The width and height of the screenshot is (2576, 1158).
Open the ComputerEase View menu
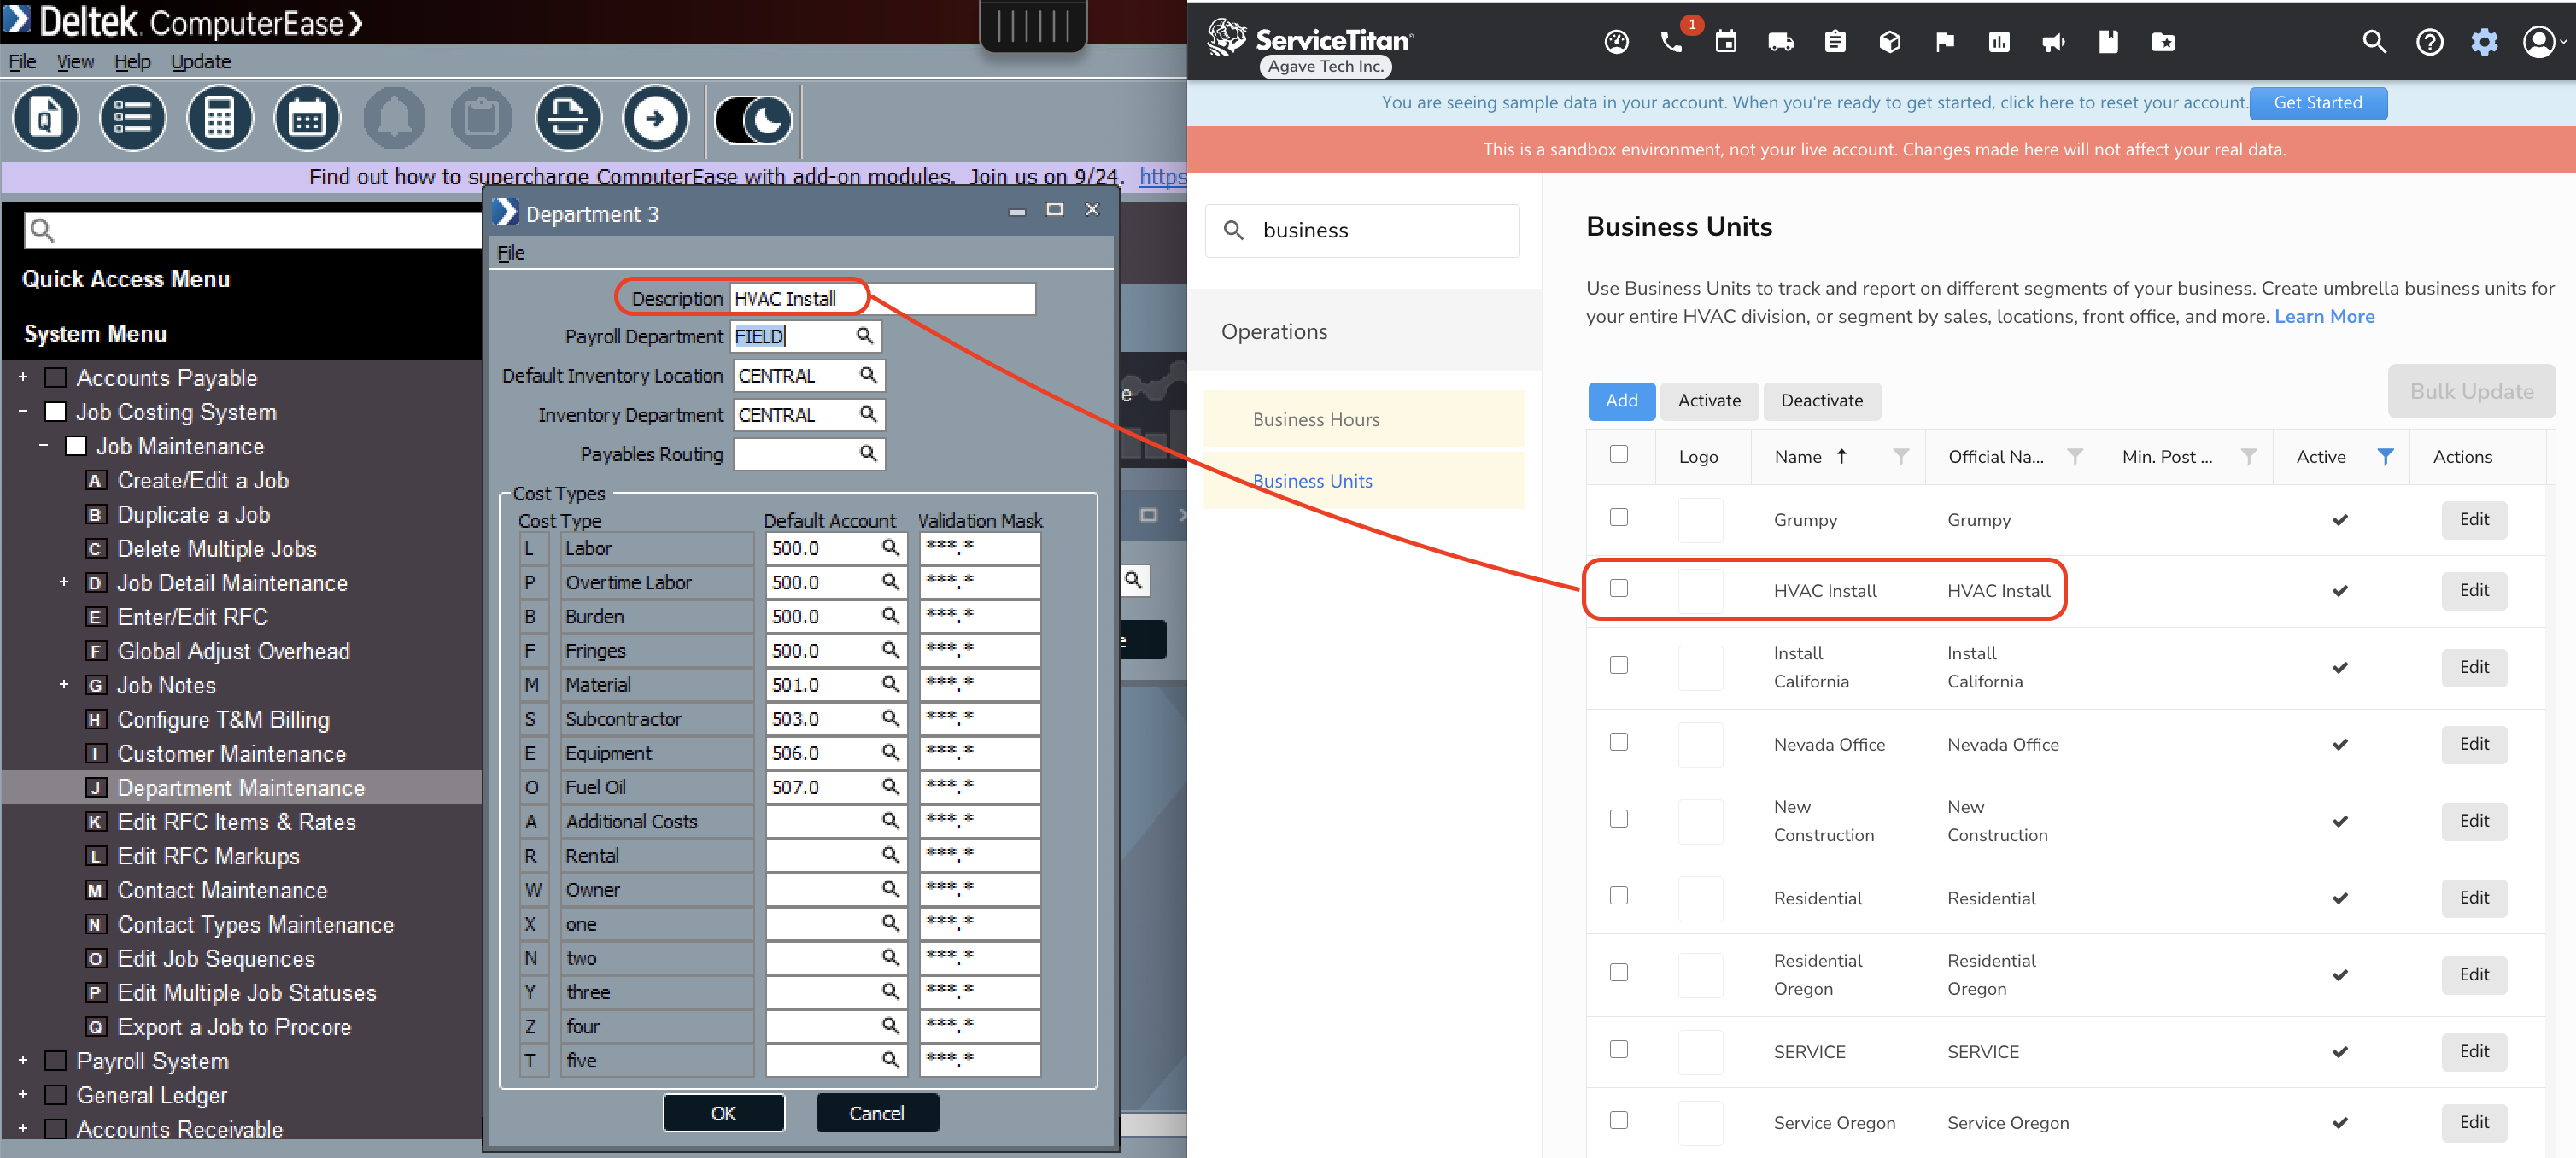(x=75, y=62)
